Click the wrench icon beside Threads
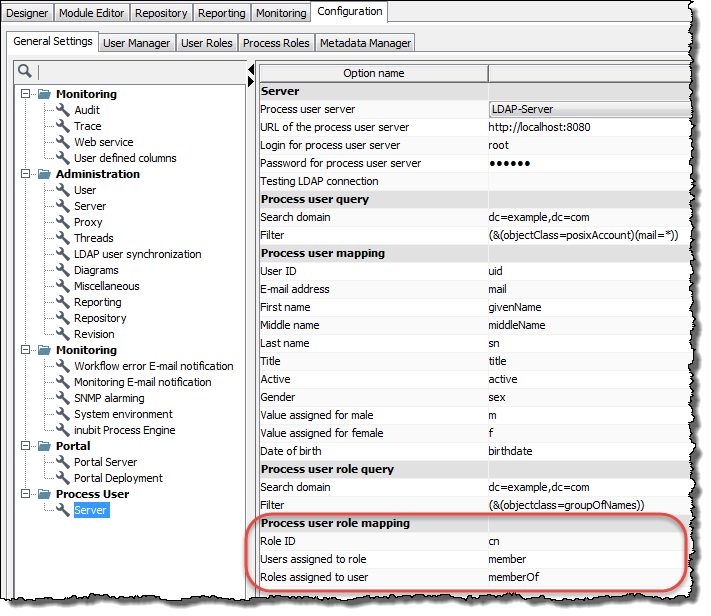This screenshot has height=616, width=711. point(63,238)
